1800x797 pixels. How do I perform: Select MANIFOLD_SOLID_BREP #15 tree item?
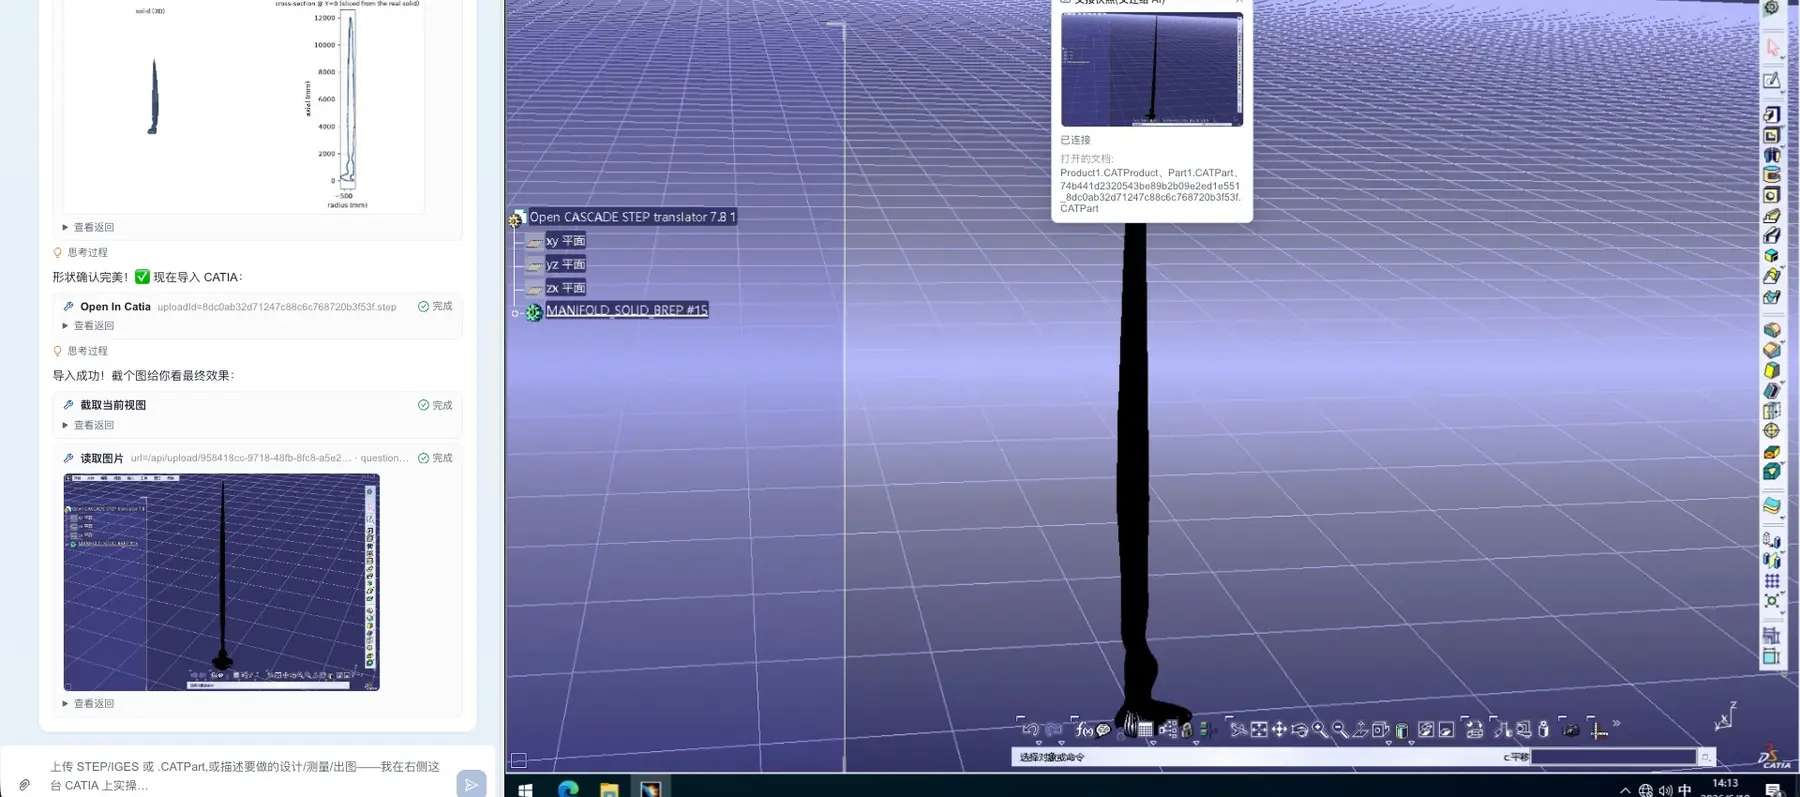(x=626, y=310)
